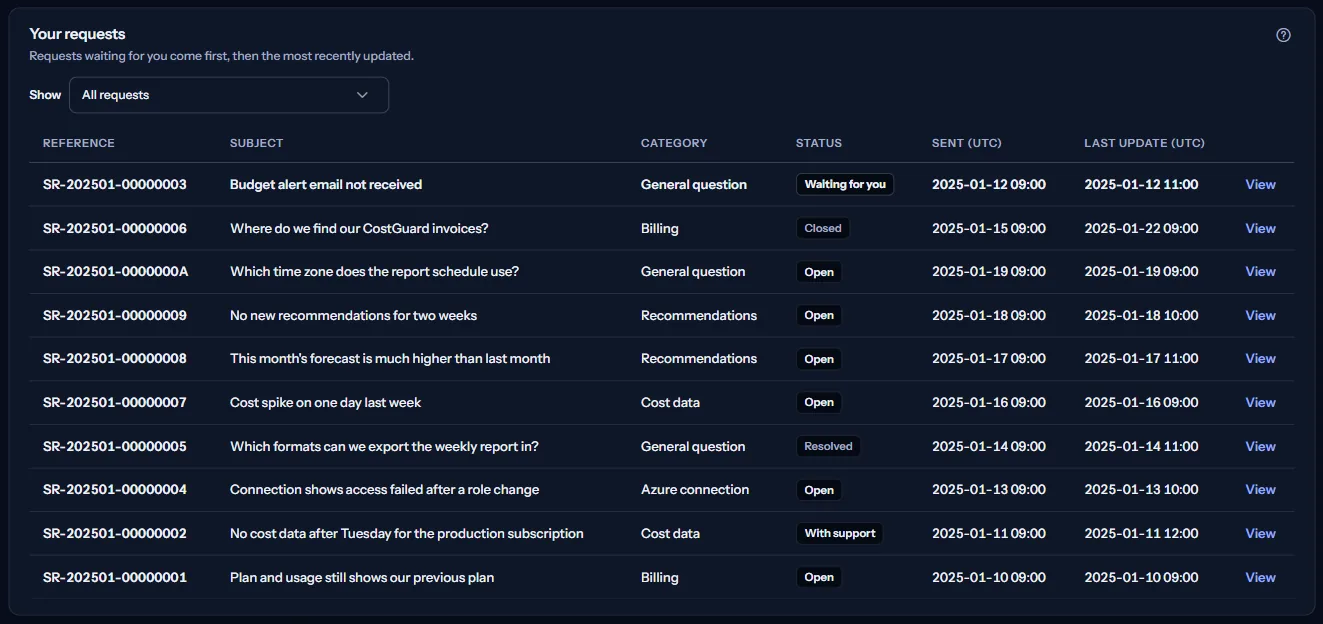Click reference SR-202501-0000000A
This screenshot has height=624, width=1323.
click(115, 271)
